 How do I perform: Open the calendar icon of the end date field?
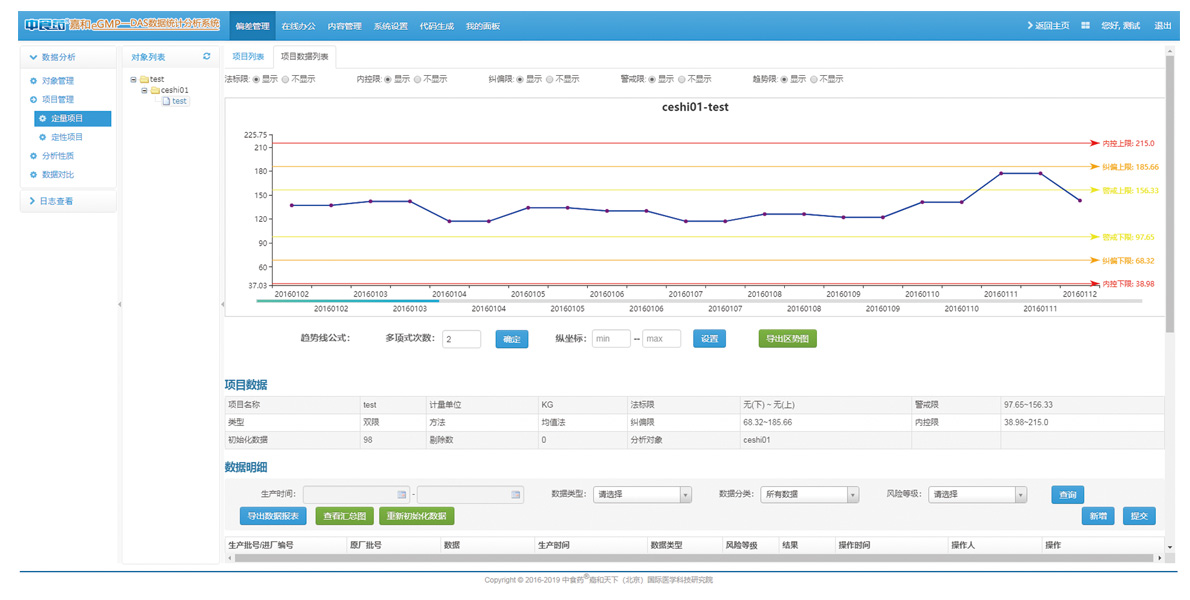(x=516, y=494)
